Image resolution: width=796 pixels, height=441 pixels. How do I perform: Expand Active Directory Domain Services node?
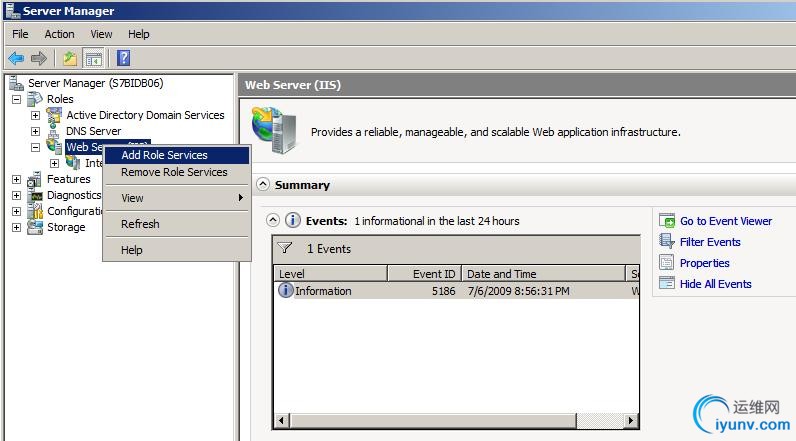coord(35,115)
